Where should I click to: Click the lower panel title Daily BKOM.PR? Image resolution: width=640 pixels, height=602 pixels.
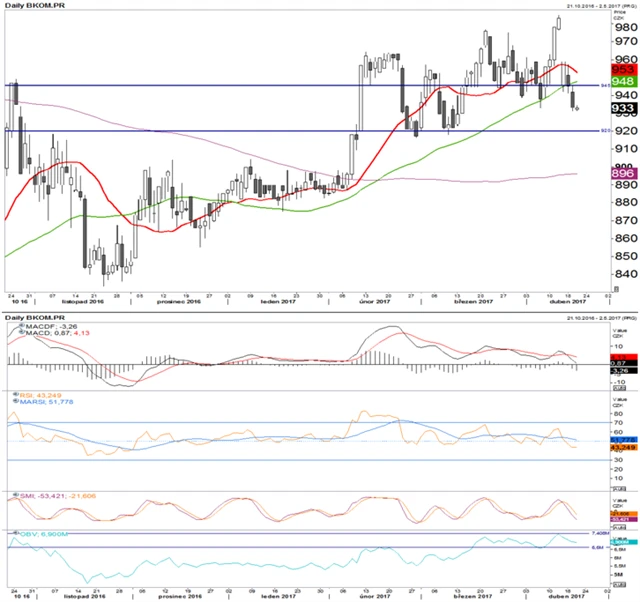click(x=32, y=316)
